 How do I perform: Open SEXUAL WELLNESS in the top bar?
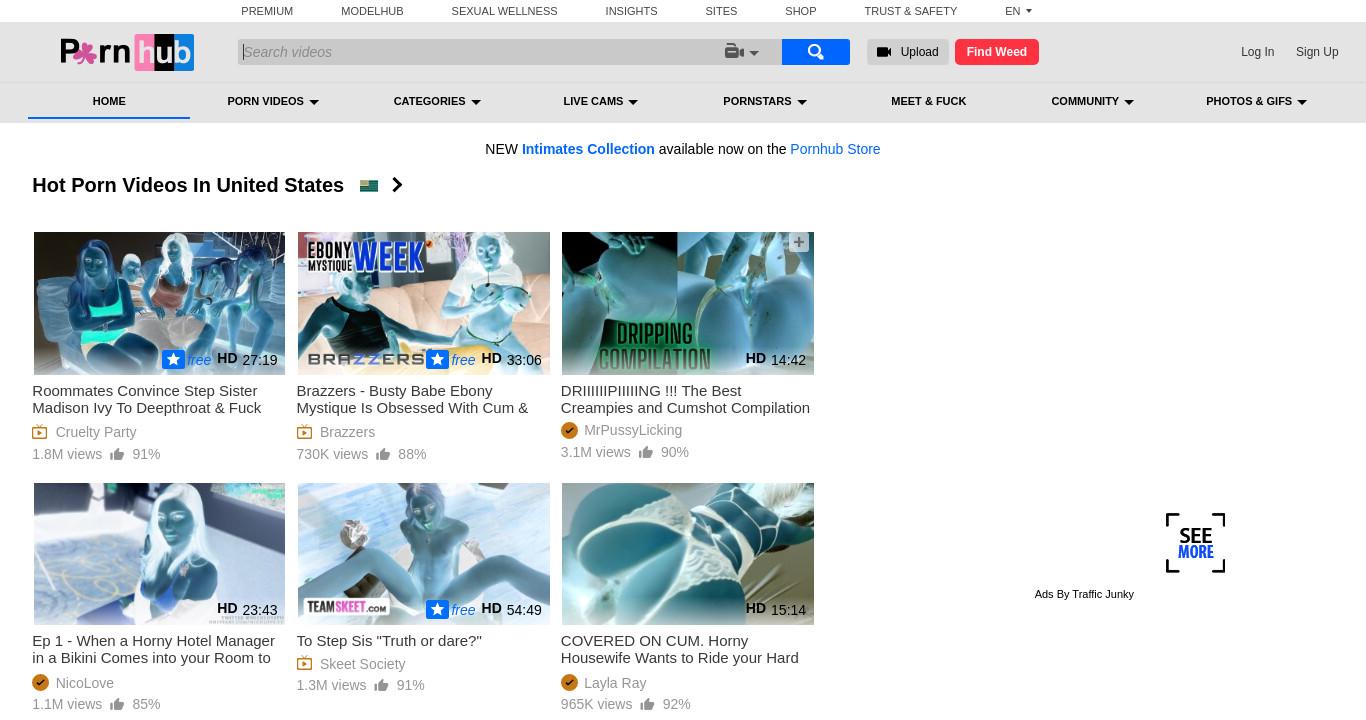504,11
